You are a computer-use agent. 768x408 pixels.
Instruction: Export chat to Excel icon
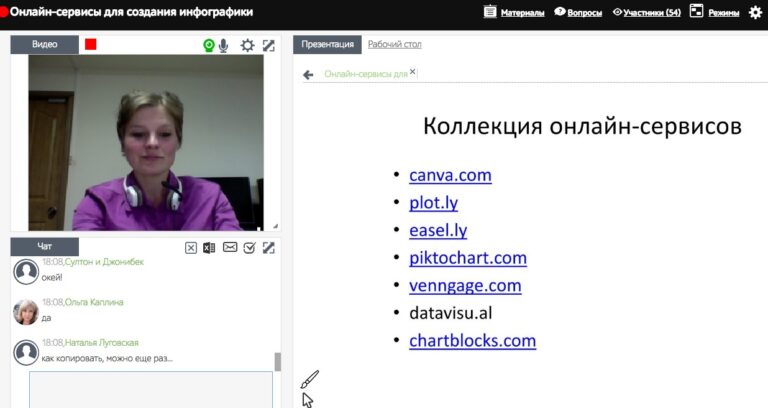(x=209, y=248)
